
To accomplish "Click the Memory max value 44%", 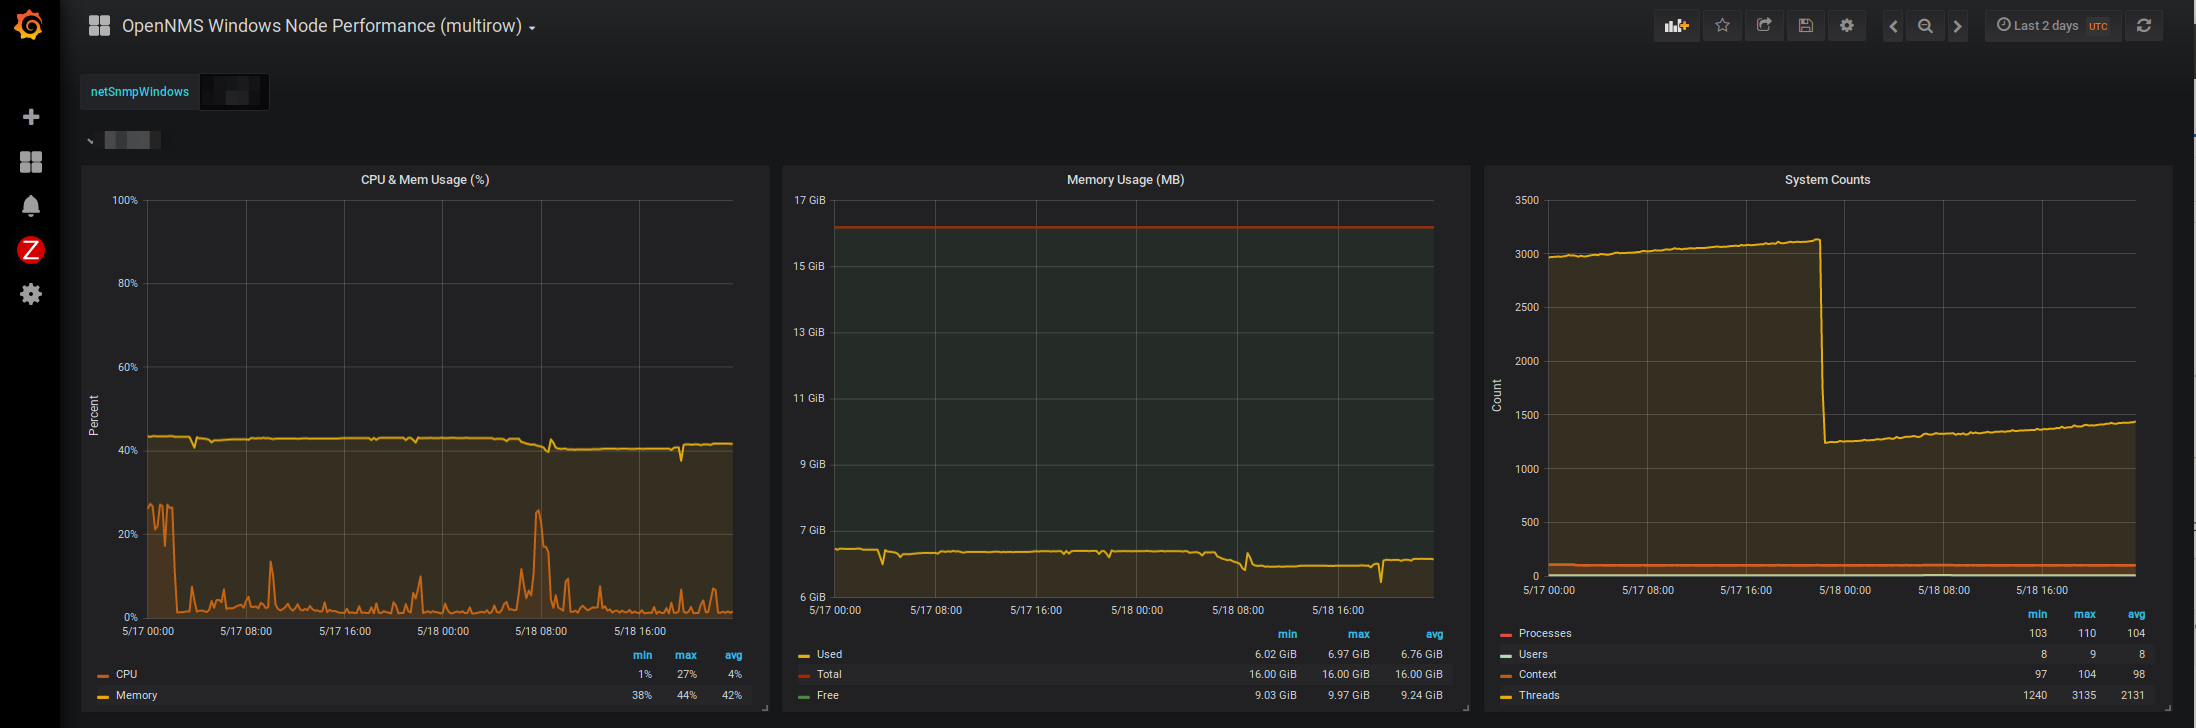I will [x=687, y=696].
